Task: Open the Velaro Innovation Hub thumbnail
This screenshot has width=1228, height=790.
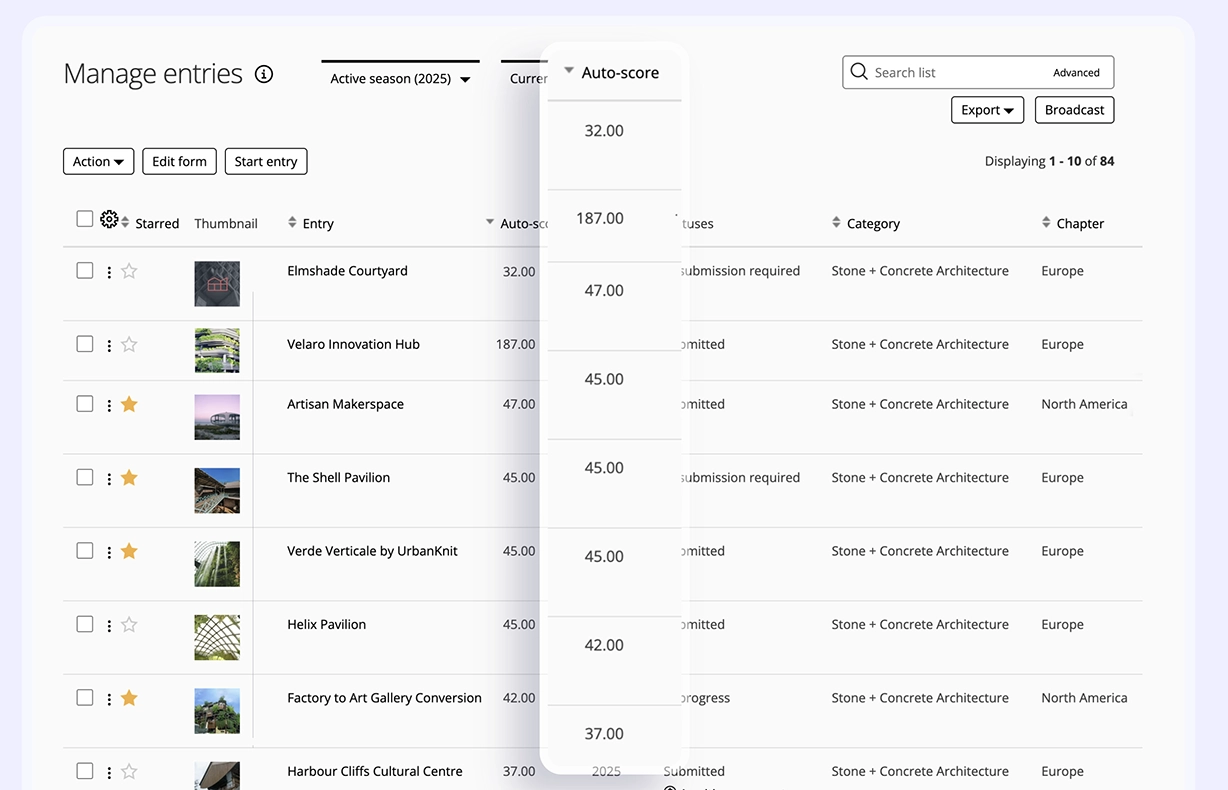Action: coord(217,350)
